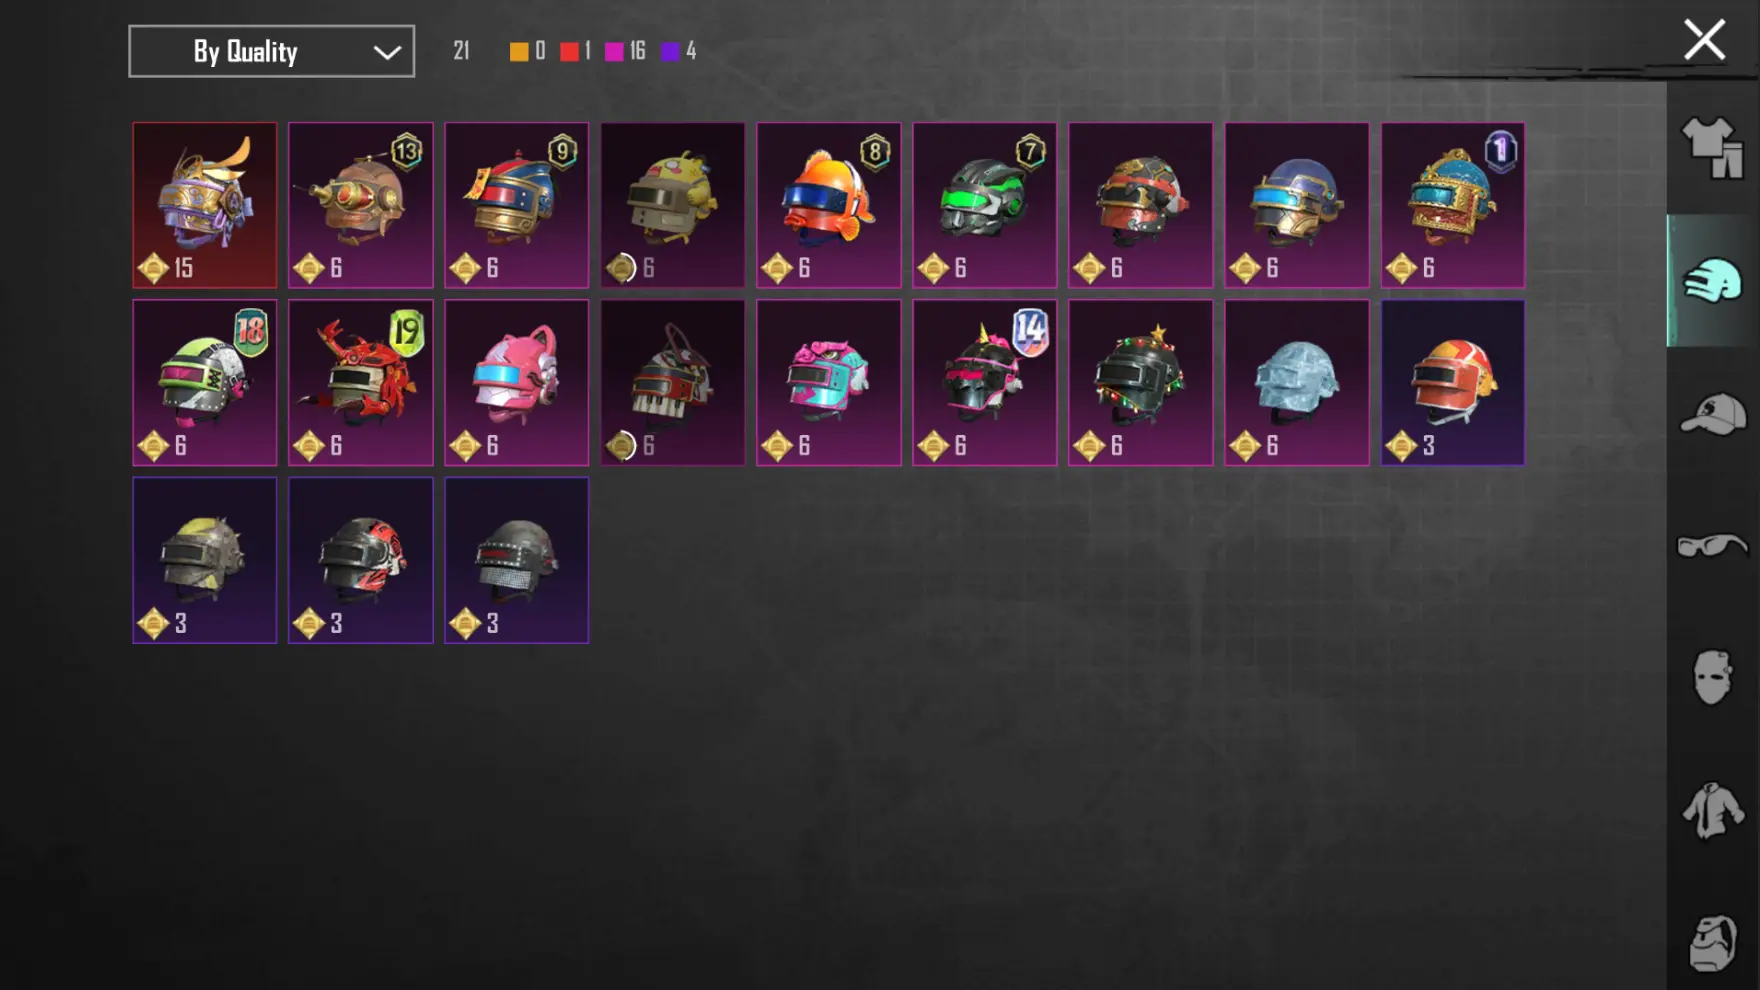The height and width of the screenshot is (990, 1760).
Task: Choose the red crab helmet numbered 19
Action: 360,382
